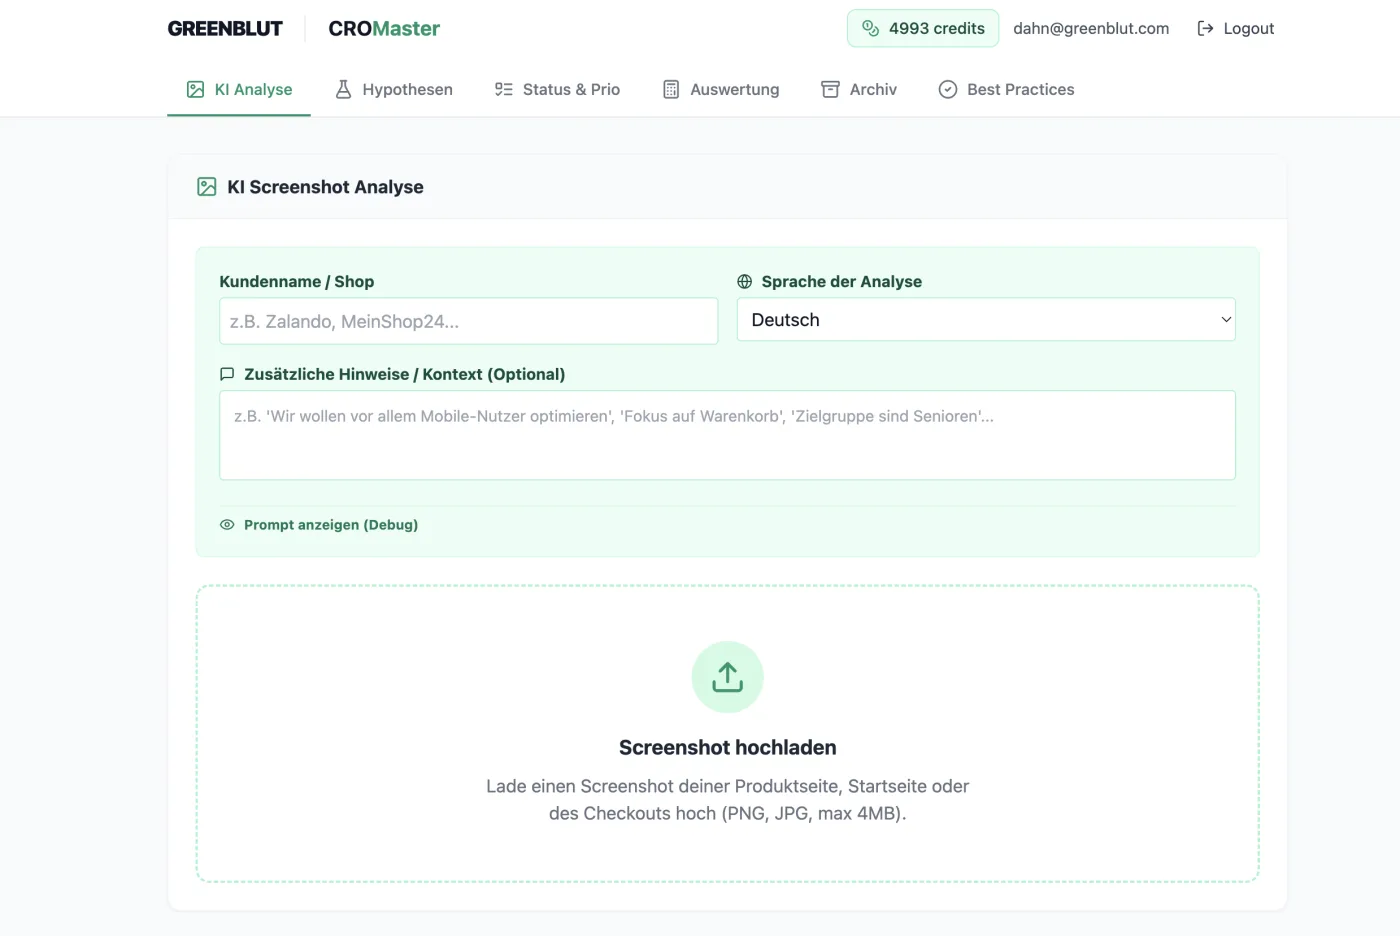
Task: Click the KI Screenshot Analyse heading
Action: [325, 187]
